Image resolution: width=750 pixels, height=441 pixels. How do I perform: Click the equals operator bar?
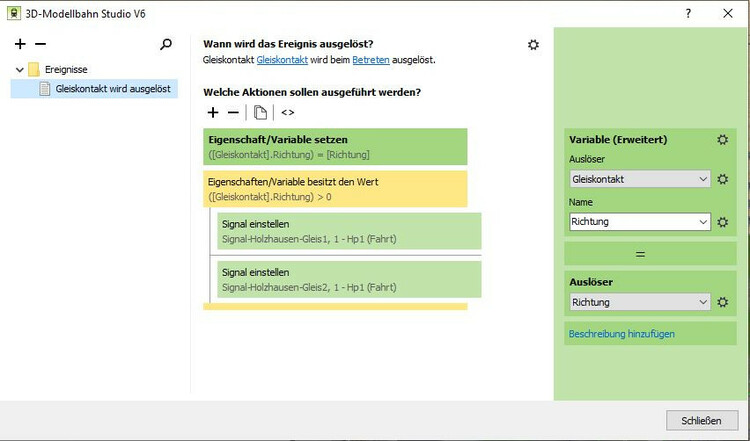[x=650, y=254]
